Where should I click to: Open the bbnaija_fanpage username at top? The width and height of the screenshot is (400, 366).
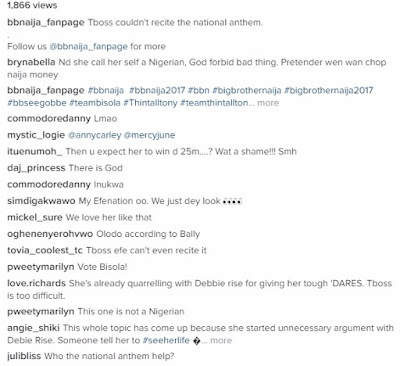[46, 23]
